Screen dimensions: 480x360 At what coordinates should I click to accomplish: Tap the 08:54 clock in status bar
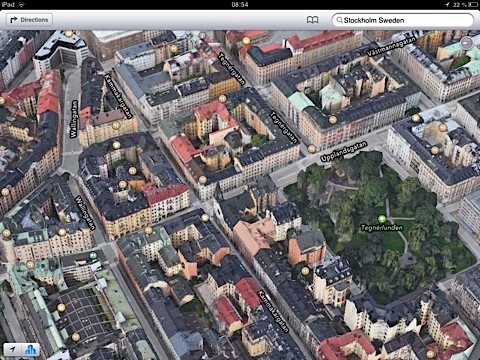point(240,4)
